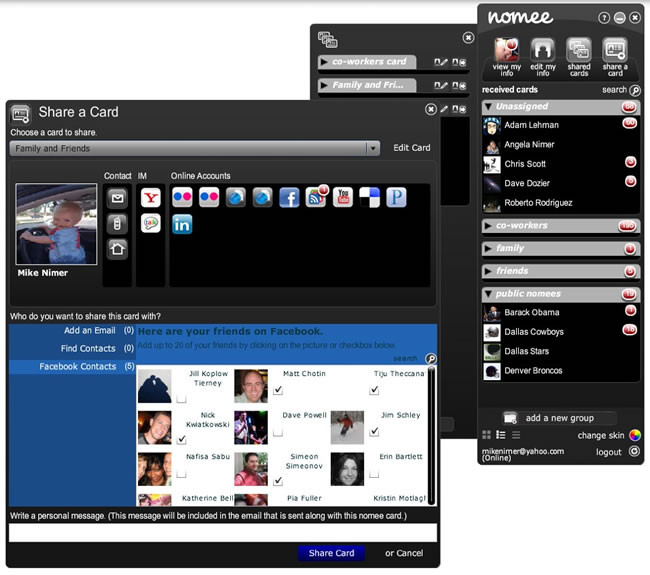
Task: Click the mobile phone contact icon
Action: point(117,224)
